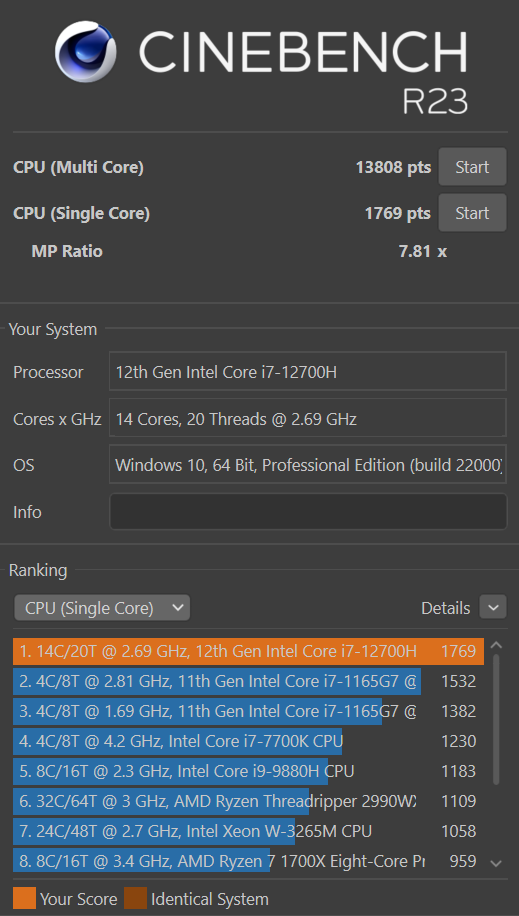Select ranking row 7 Intel Xeon W-3265M
This screenshot has height=916, width=519.
(x=248, y=831)
